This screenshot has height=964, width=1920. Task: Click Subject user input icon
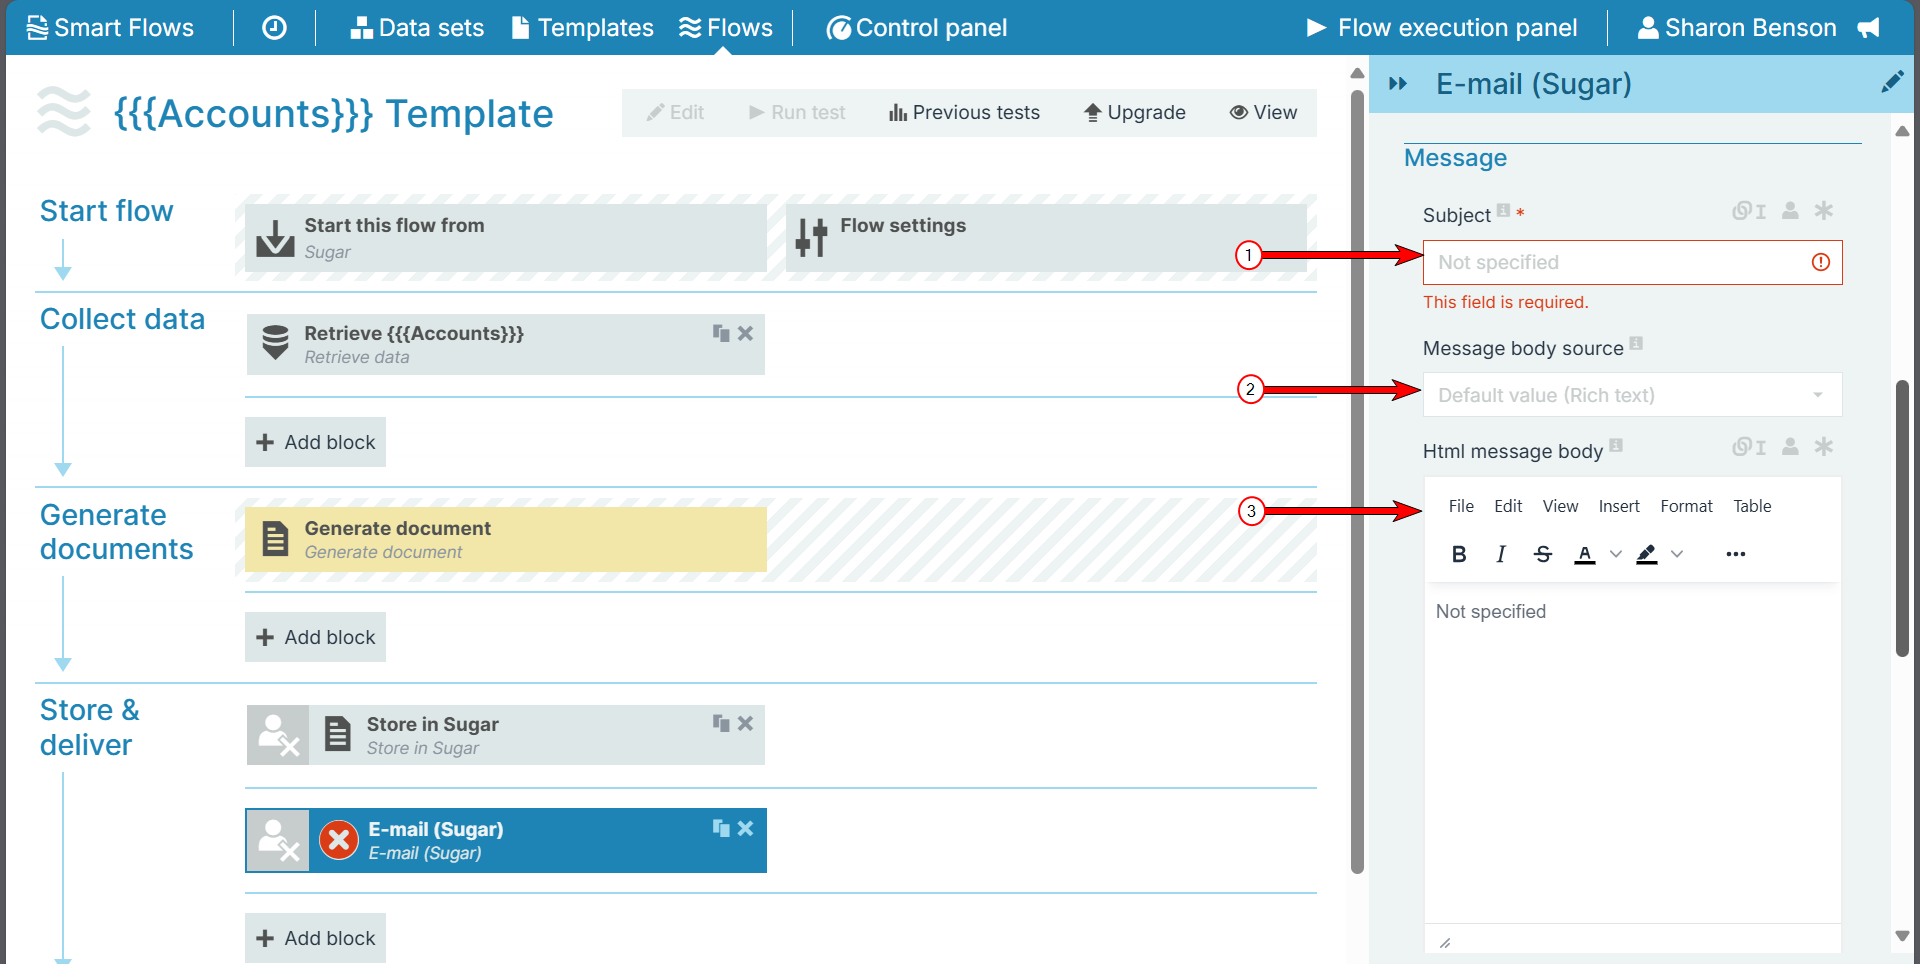tap(1790, 211)
